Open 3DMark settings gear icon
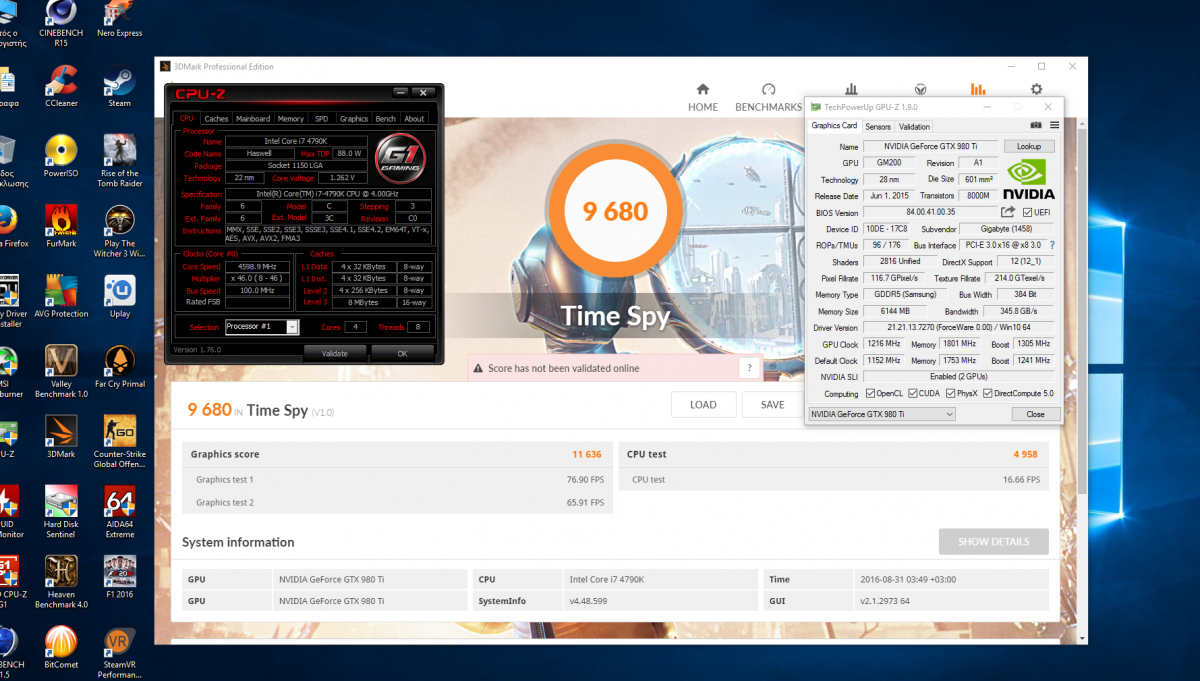This screenshot has height=681, width=1200. (1036, 89)
